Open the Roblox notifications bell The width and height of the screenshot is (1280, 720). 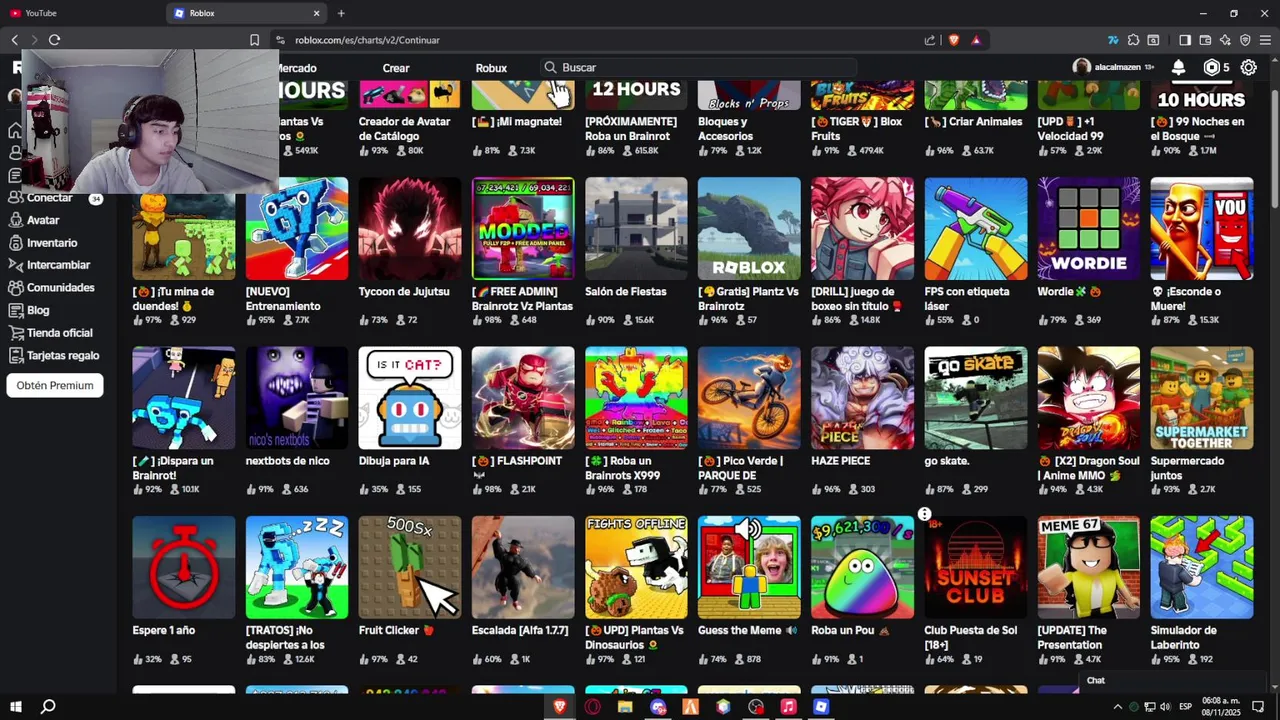tap(1178, 67)
